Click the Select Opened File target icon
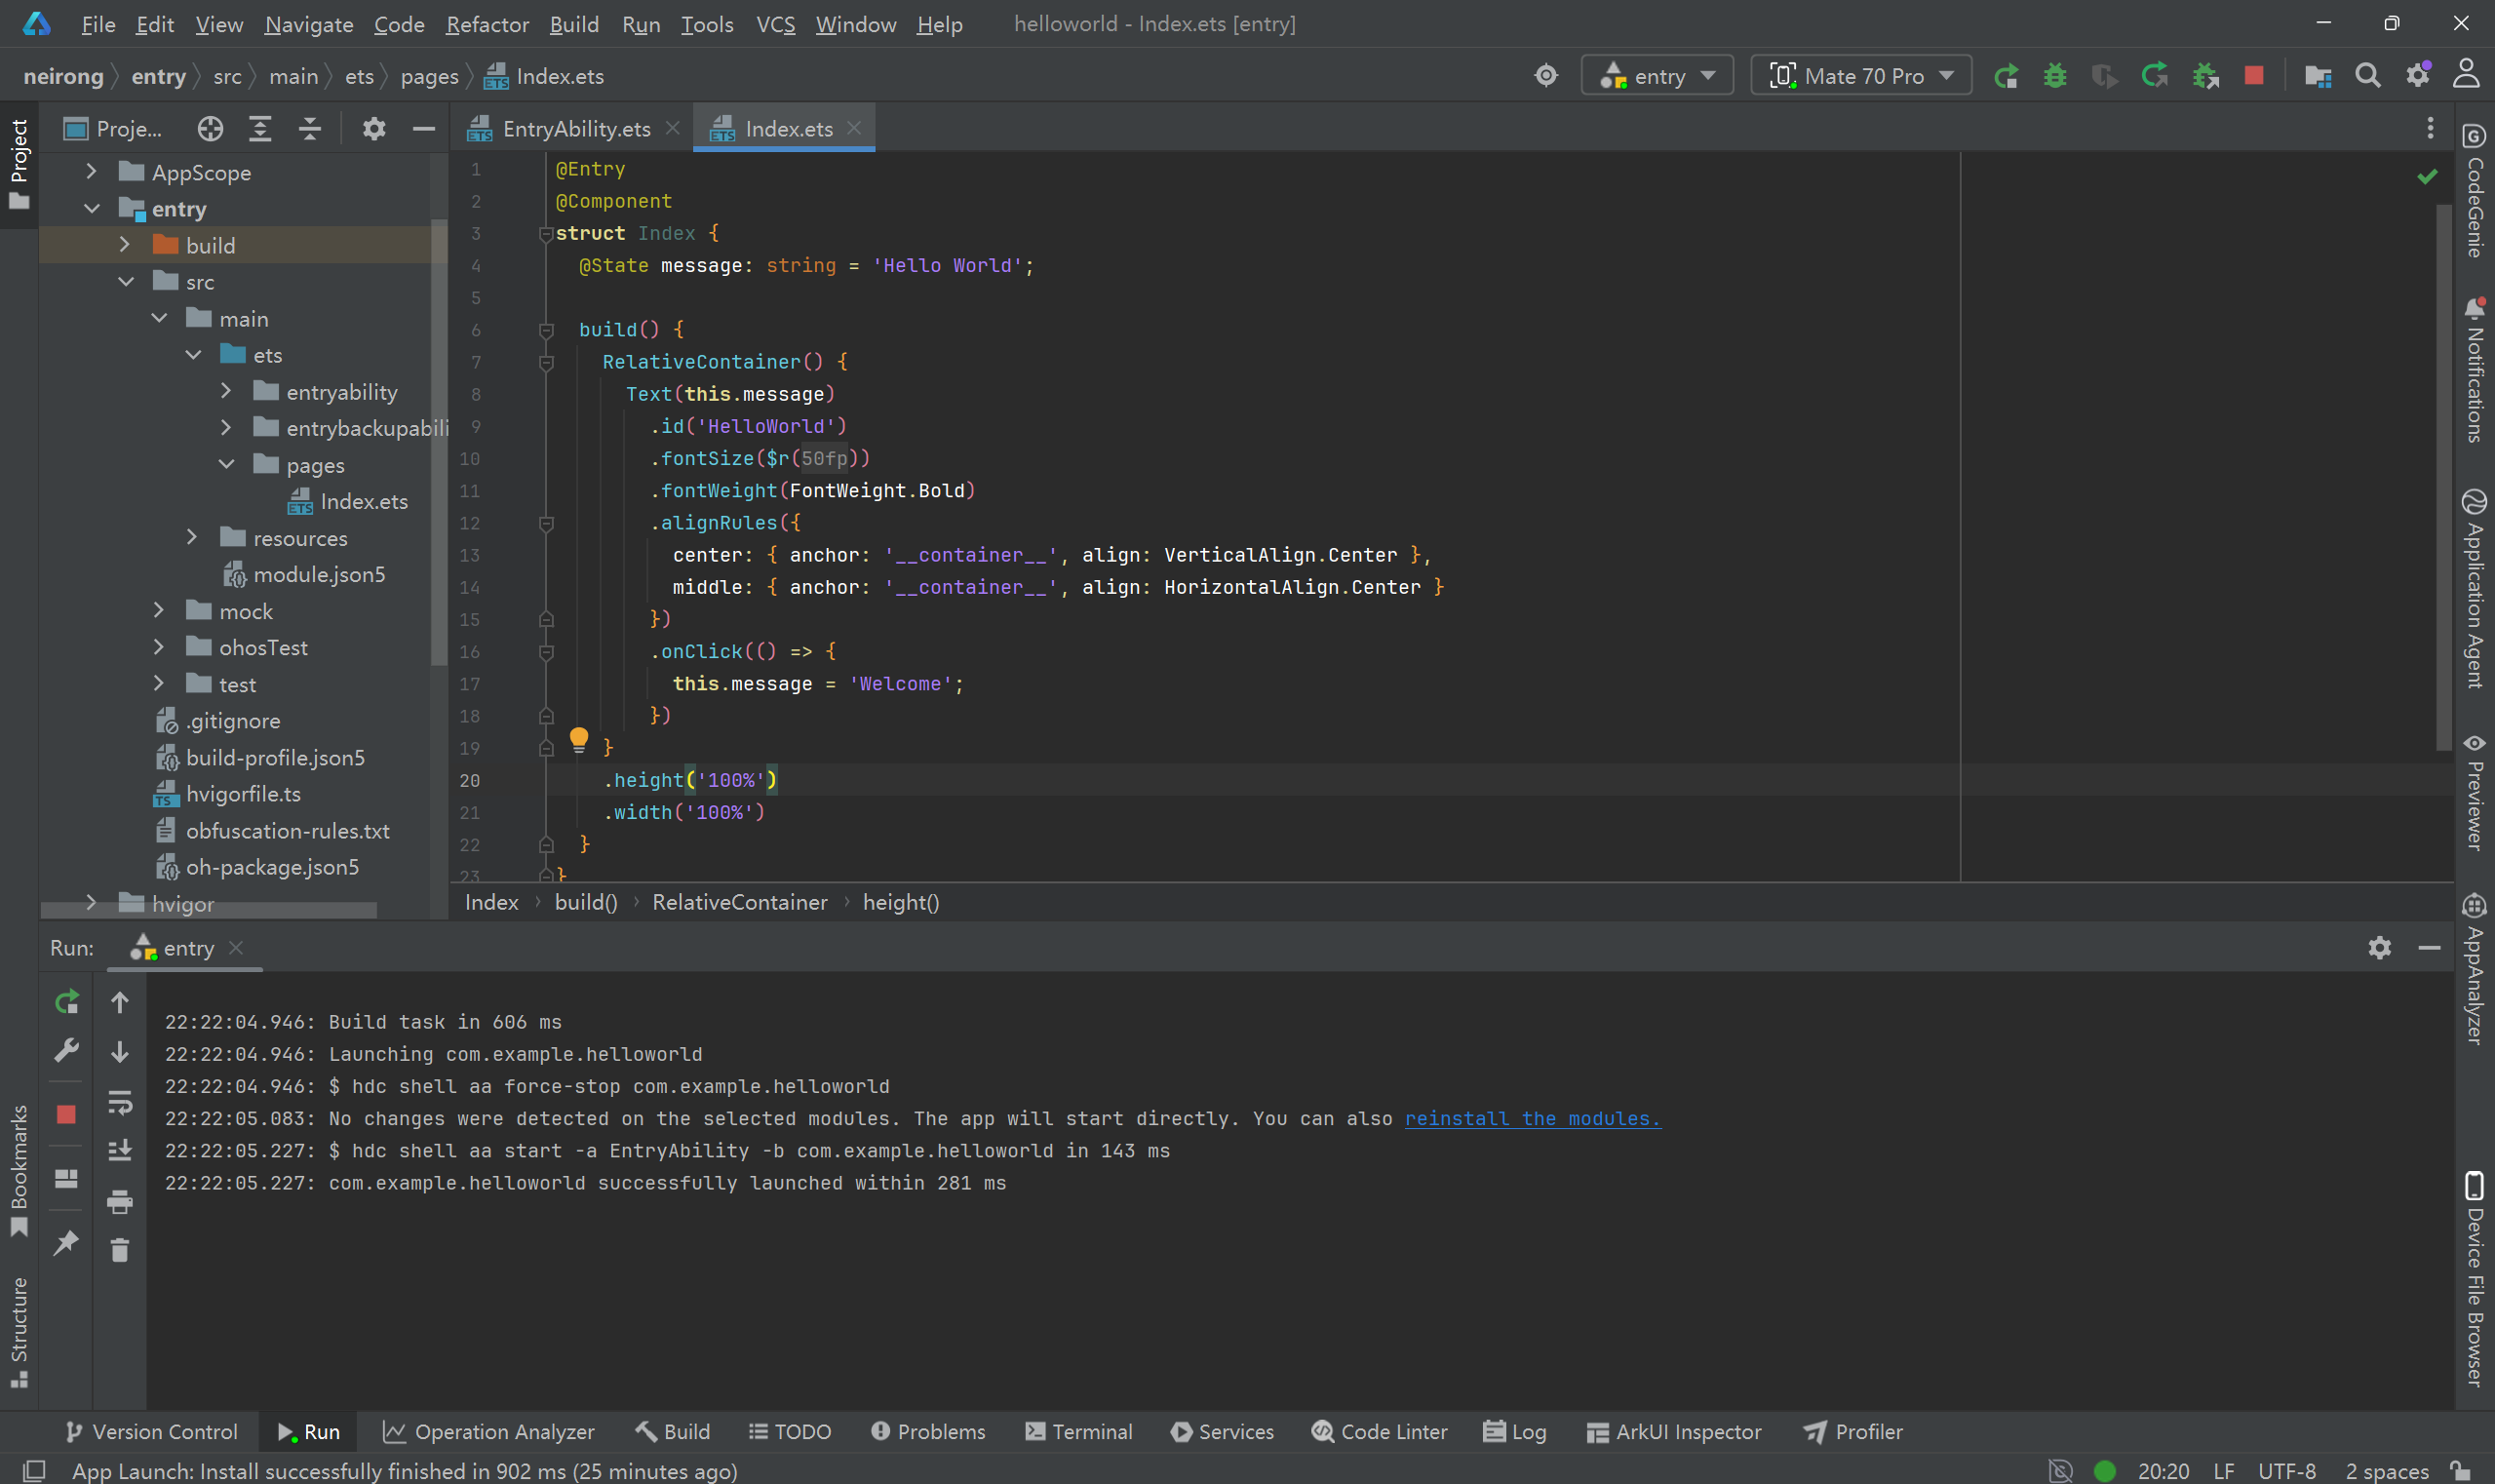2495x1484 pixels. coord(210,128)
